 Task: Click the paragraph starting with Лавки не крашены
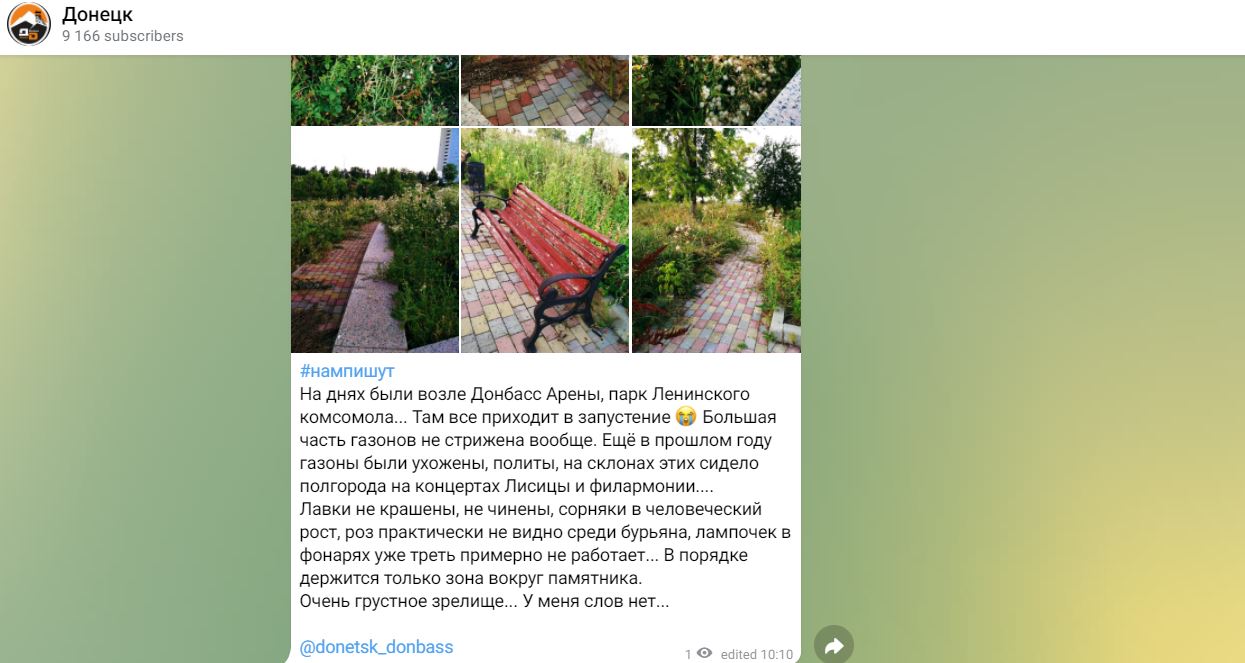click(x=545, y=544)
